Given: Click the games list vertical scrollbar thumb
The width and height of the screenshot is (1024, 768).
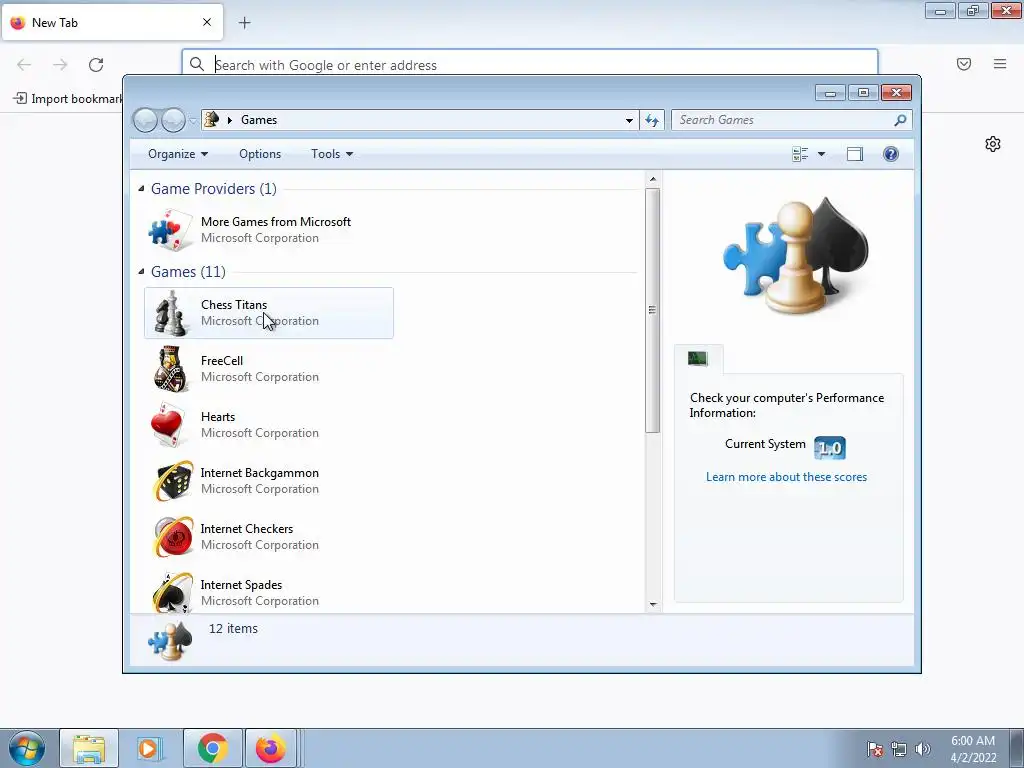Looking at the screenshot, I should point(652,310).
